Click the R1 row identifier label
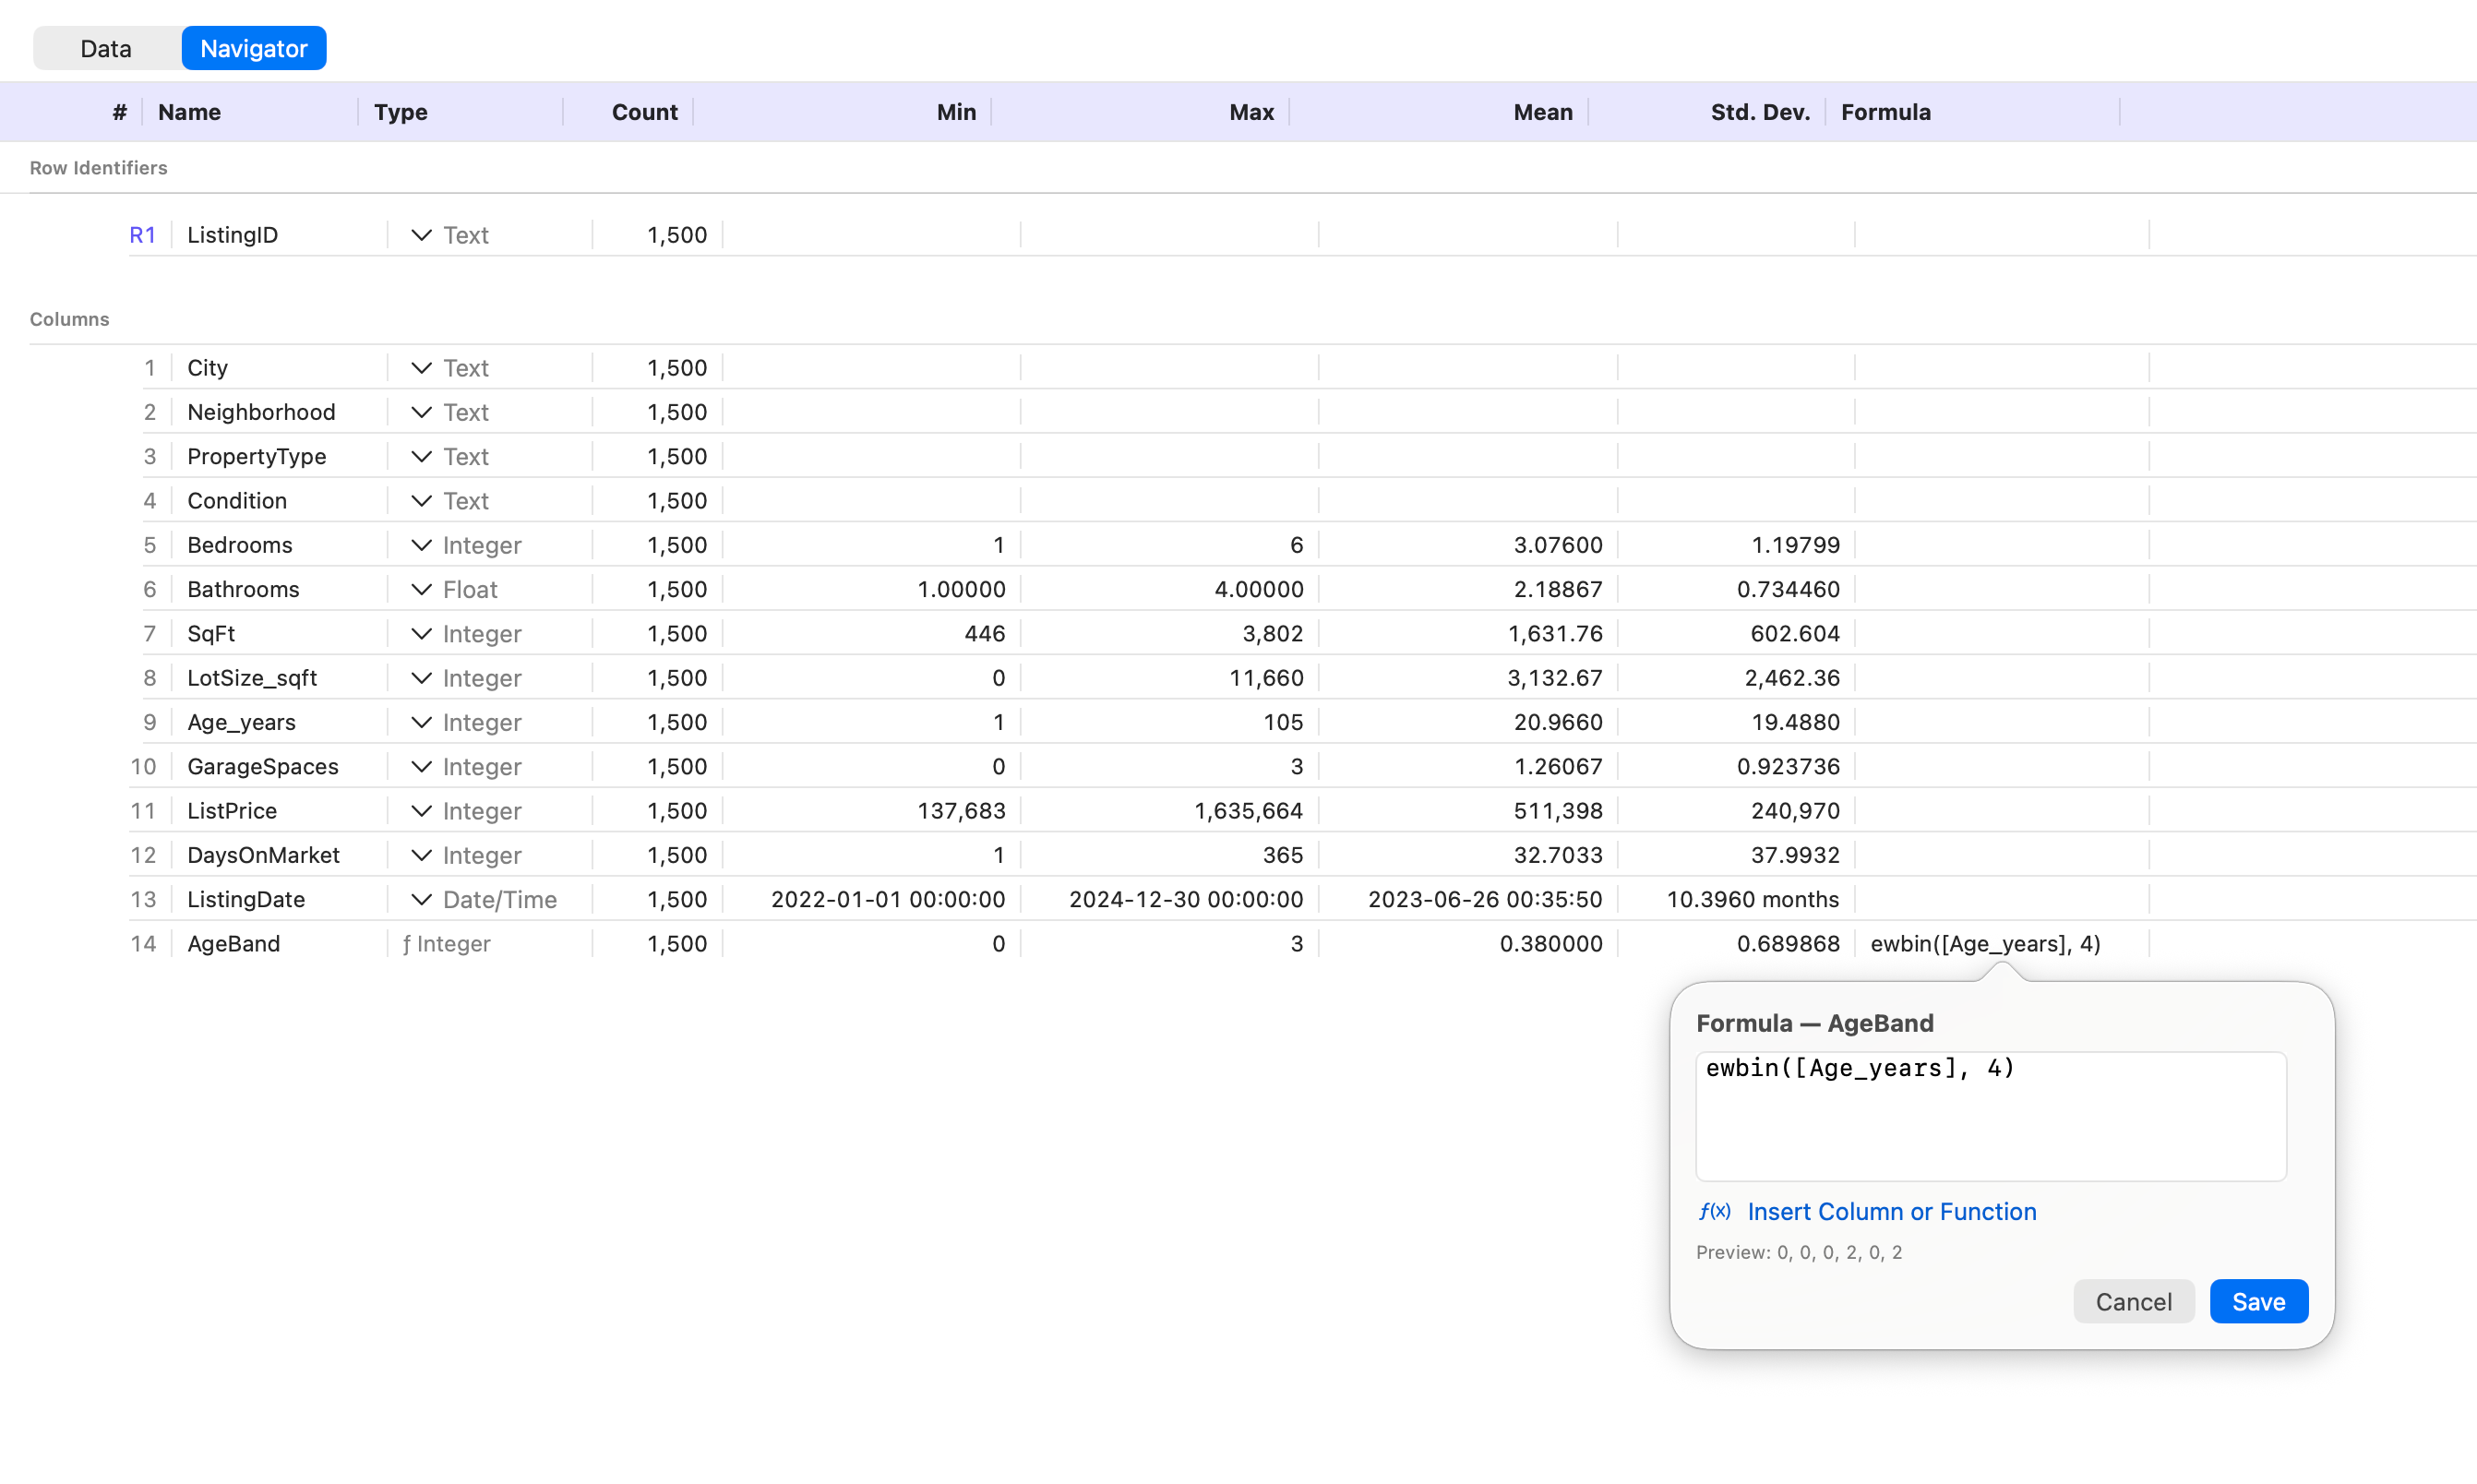 click(x=143, y=235)
